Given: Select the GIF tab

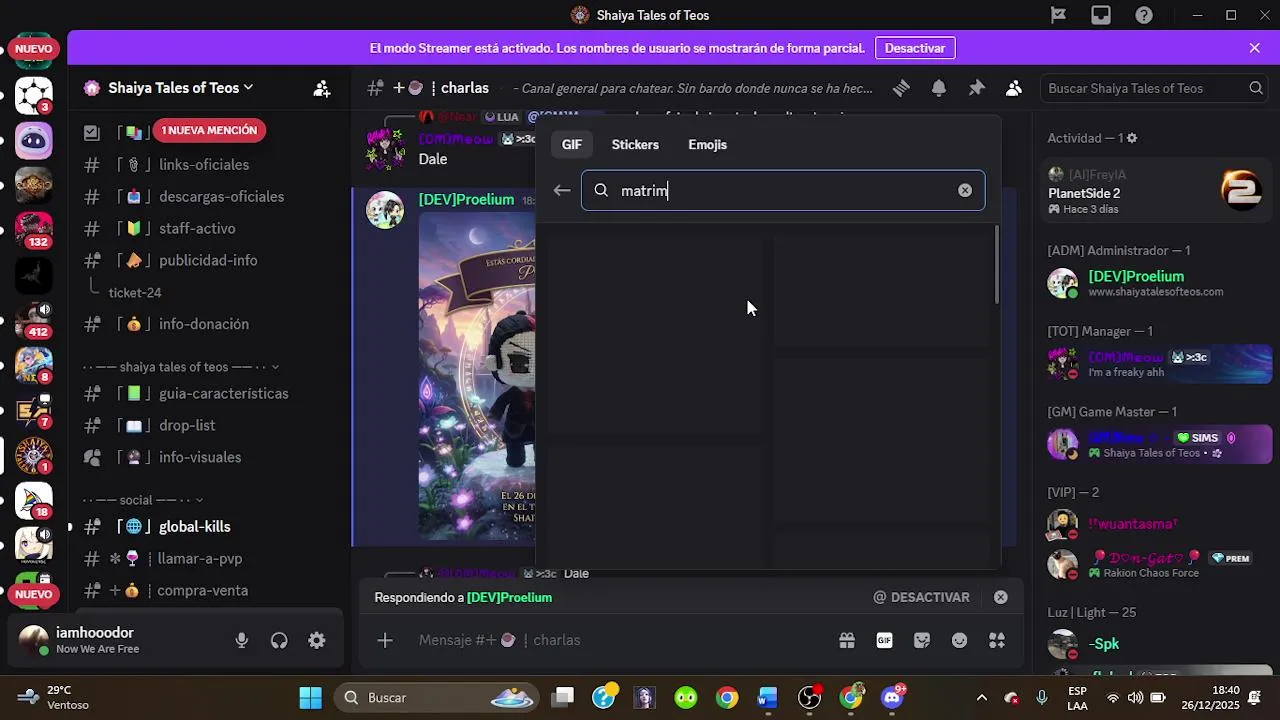Looking at the screenshot, I should click(x=571, y=145).
